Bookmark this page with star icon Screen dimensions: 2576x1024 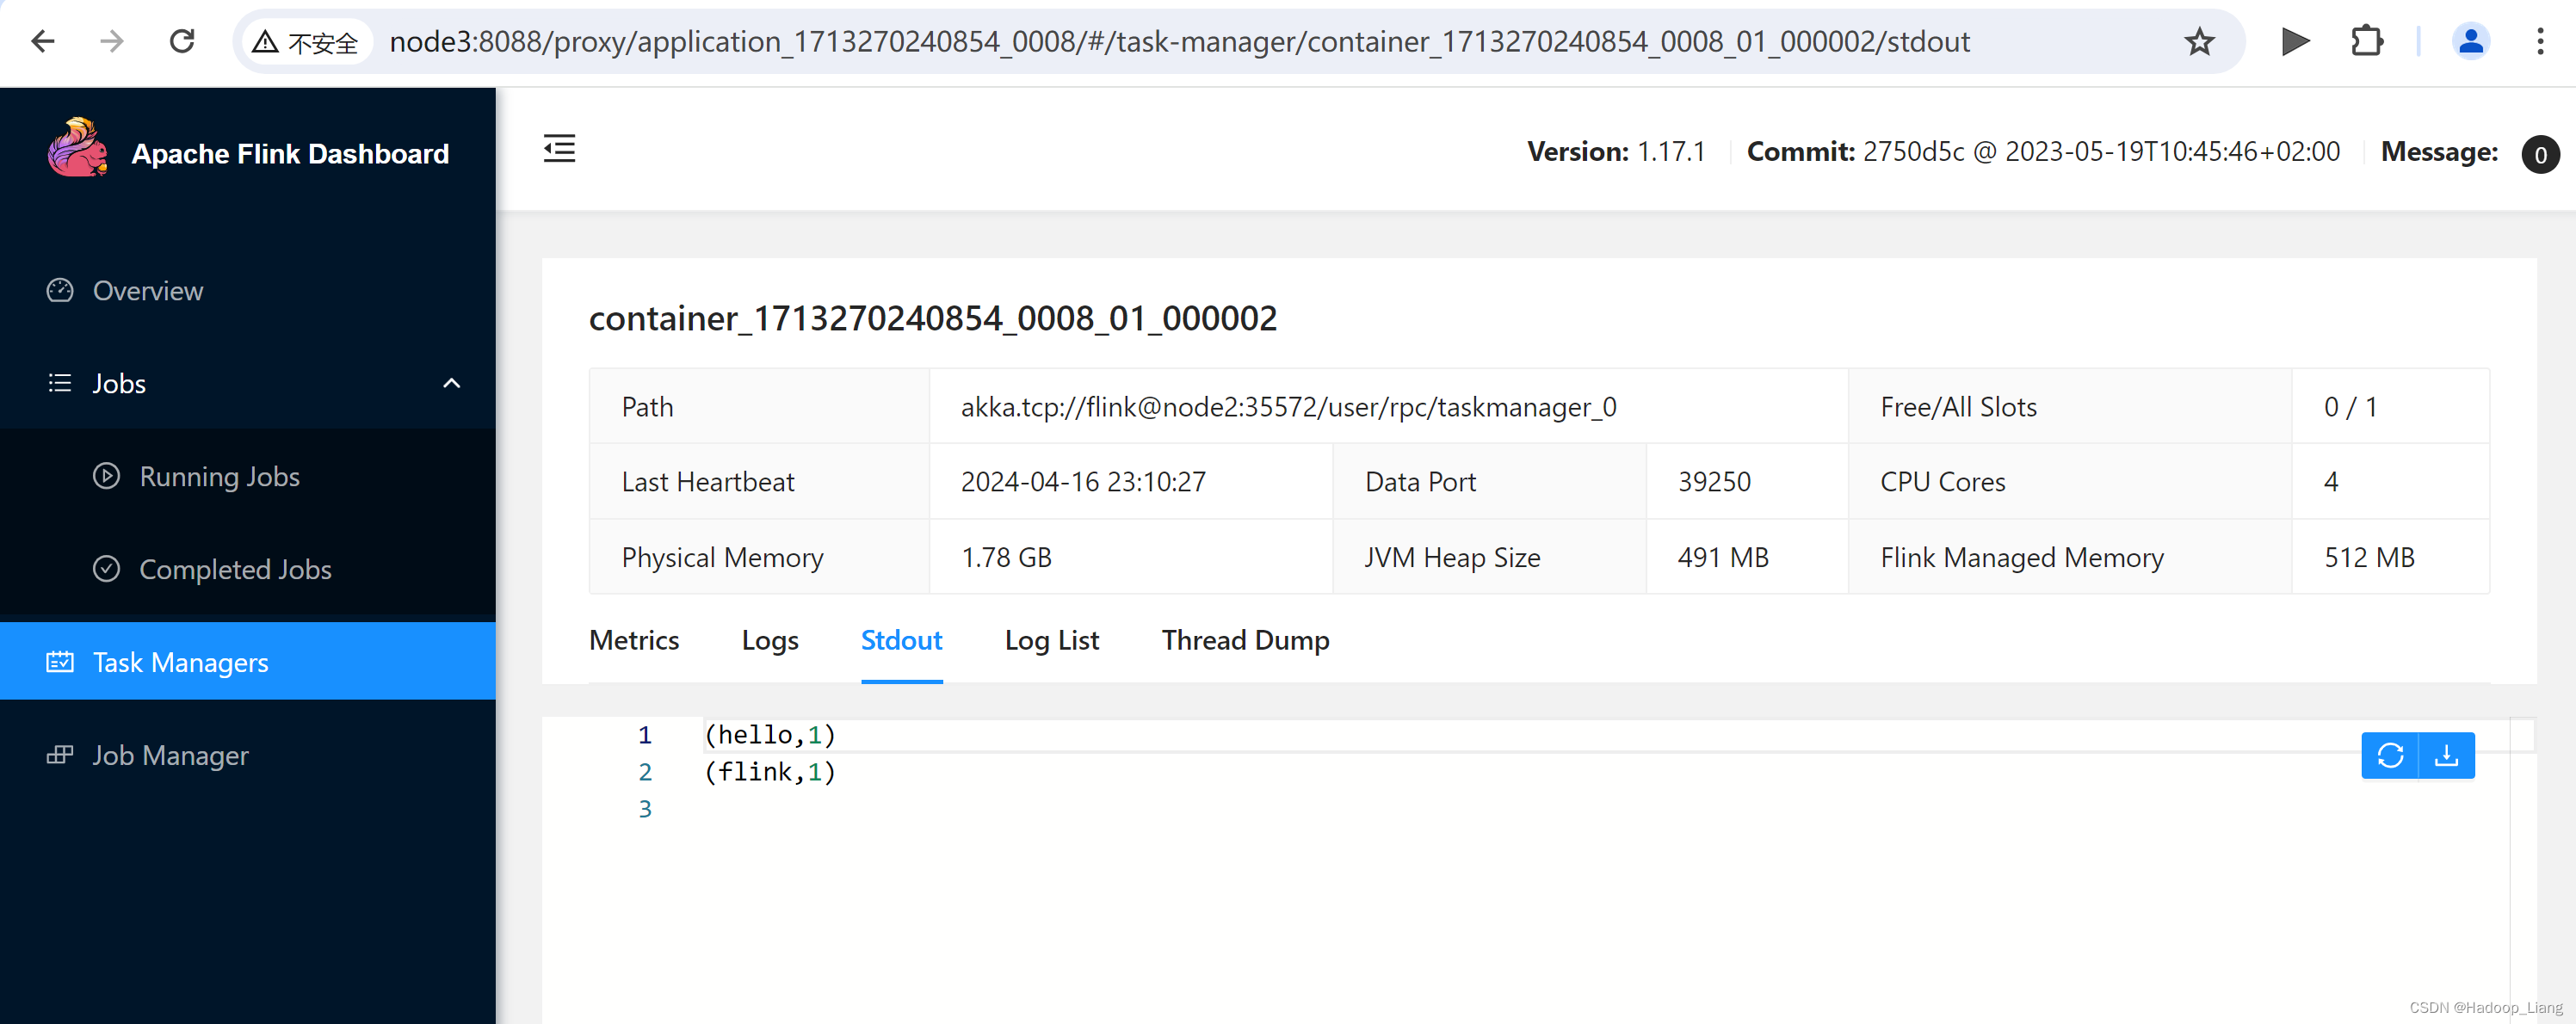[2199, 42]
